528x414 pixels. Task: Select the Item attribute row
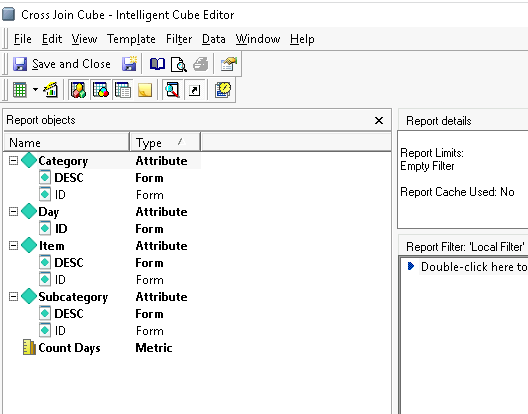[51, 246]
